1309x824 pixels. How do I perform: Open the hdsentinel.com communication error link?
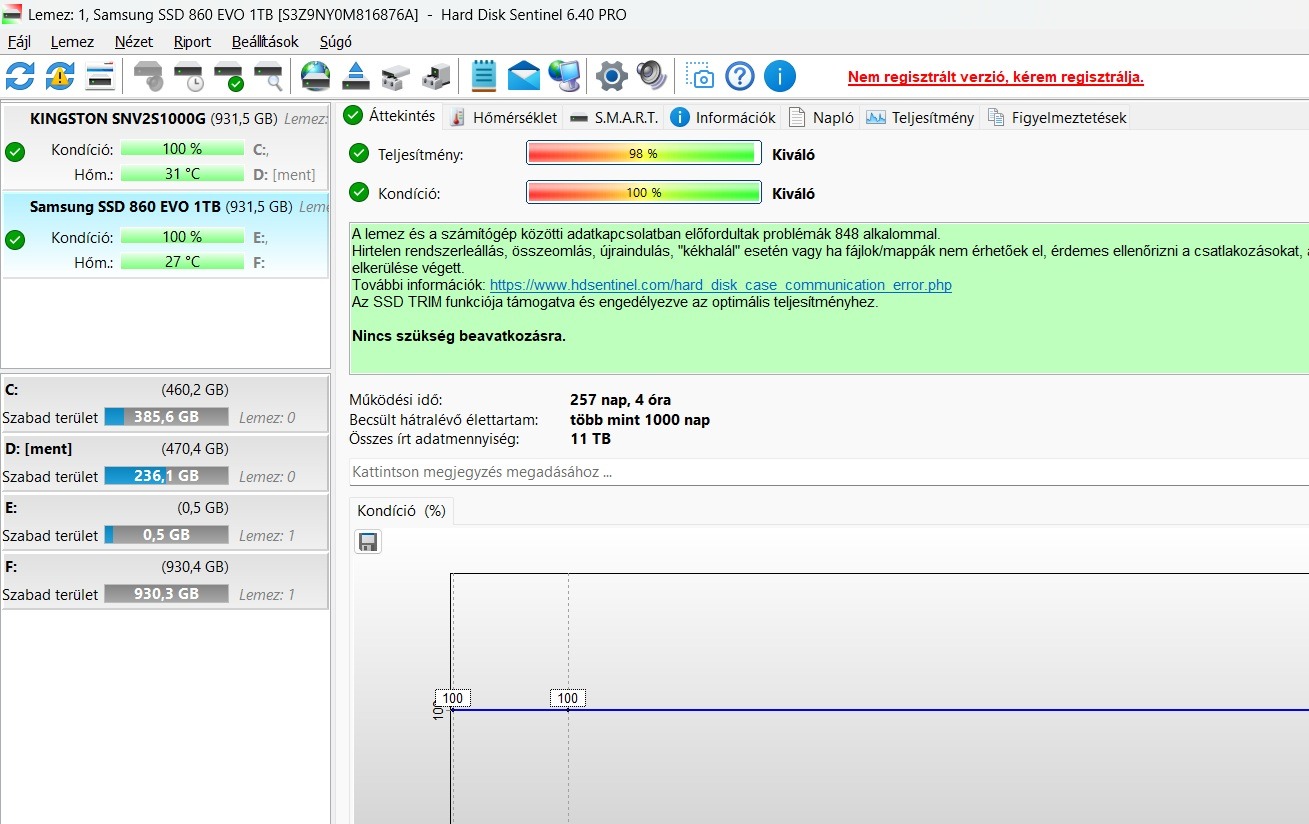tap(721, 285)
